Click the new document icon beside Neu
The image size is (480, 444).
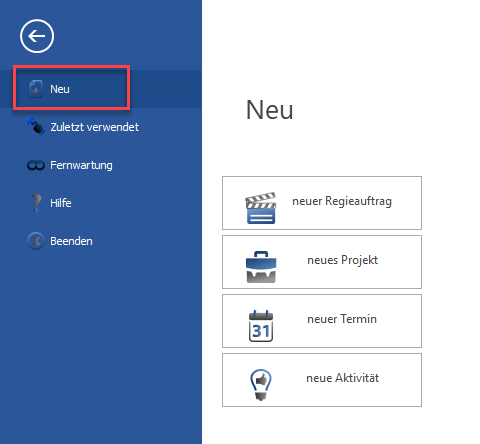point(36,89)
